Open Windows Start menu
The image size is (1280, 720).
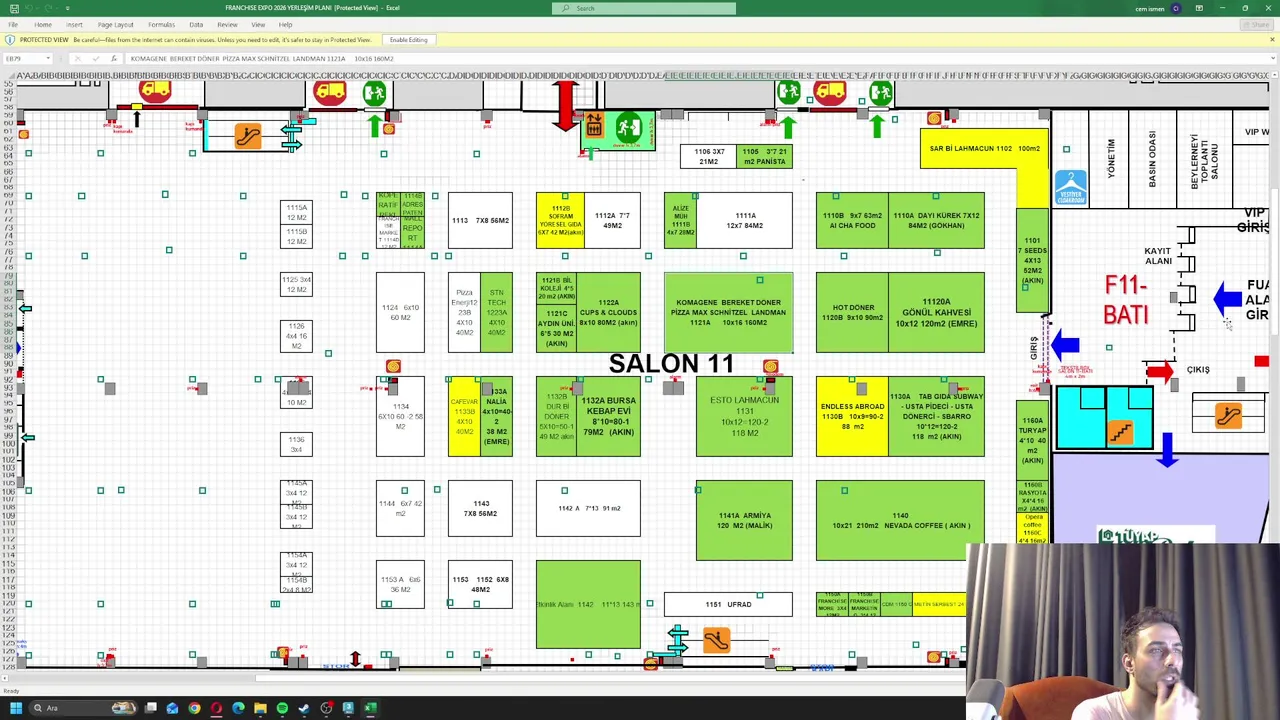pos(15,708)
